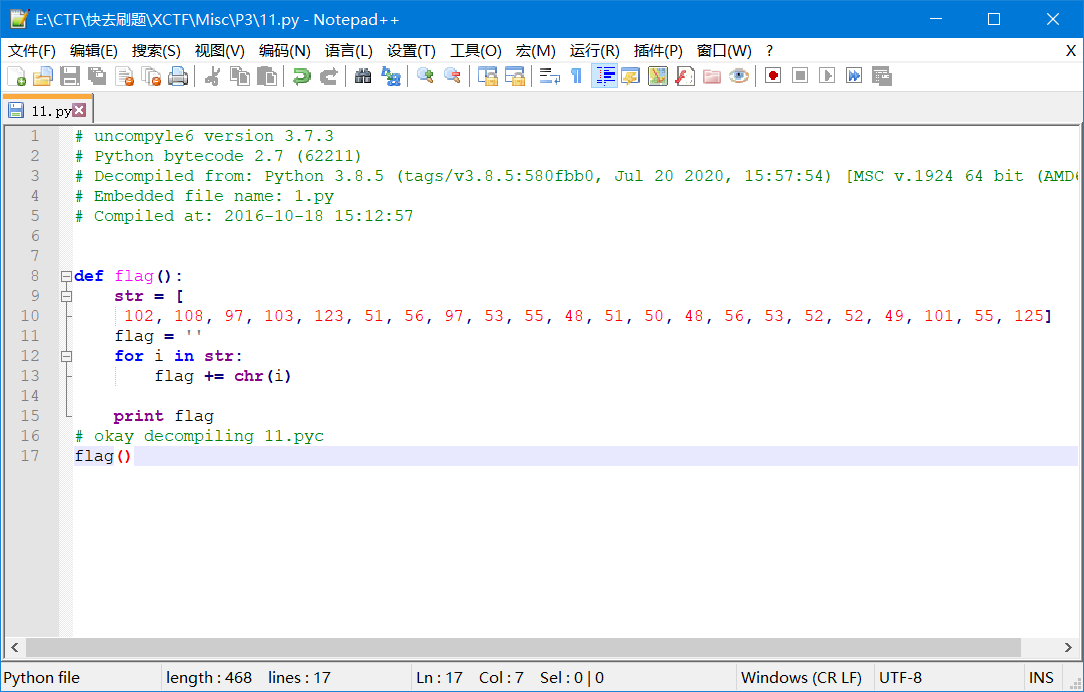Image resolution: width=1084 pixels, height=692 pixels.
Task: Click the Stop recording macro icon
Action: (800, 76)
